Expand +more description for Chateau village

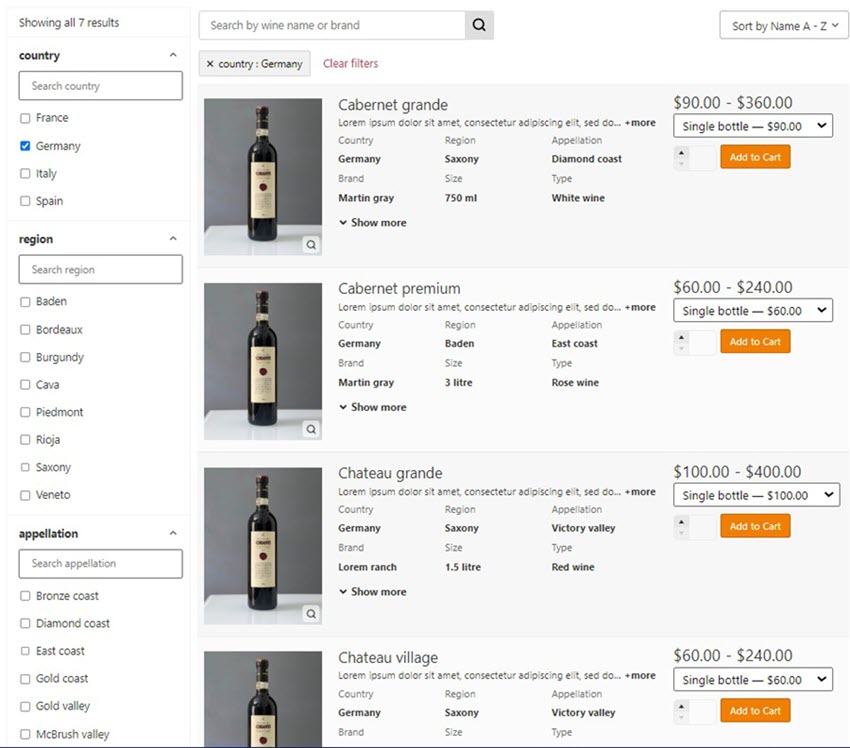pyautogui.click(x=640, y=676)
